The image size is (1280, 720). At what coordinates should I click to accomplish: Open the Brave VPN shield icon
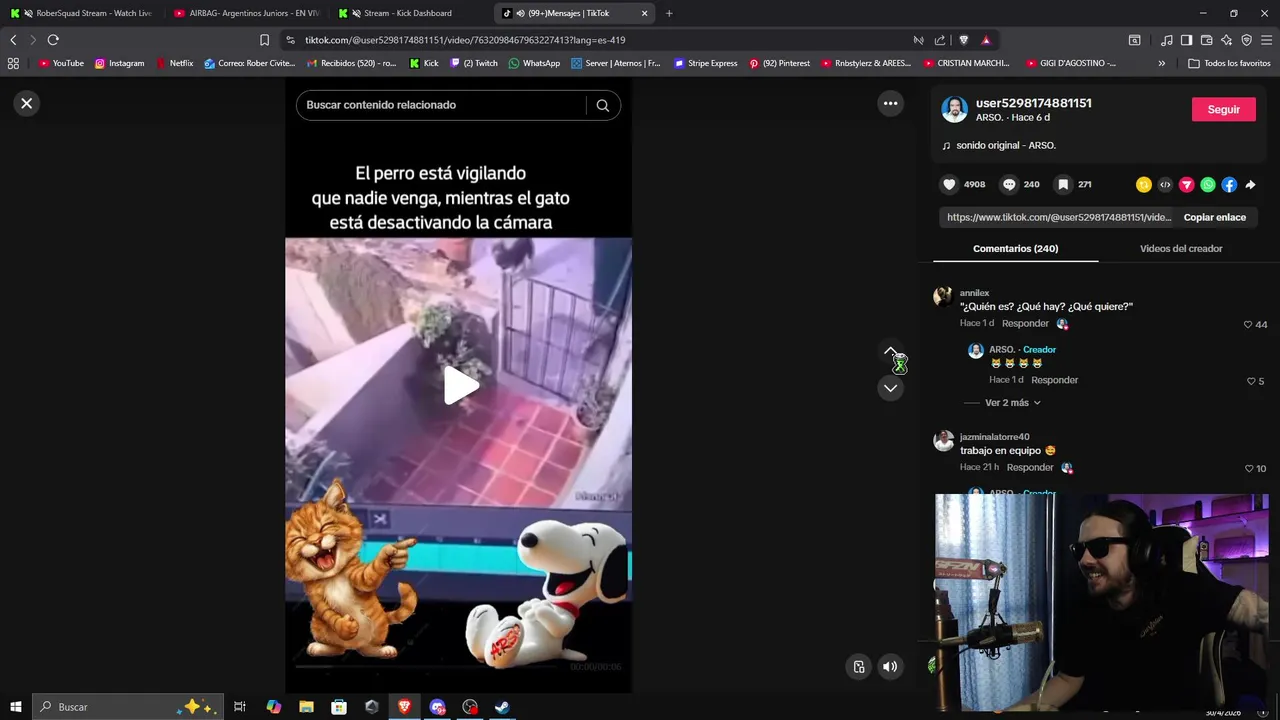(x=1246, y=40)
